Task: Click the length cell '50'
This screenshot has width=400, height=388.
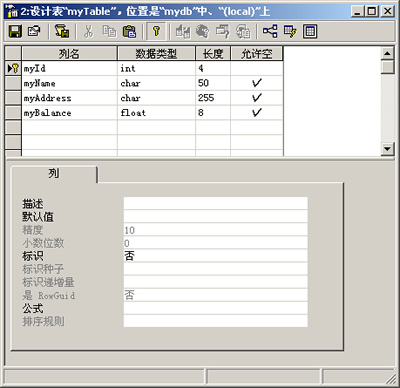Action: (x=213, y=83)
